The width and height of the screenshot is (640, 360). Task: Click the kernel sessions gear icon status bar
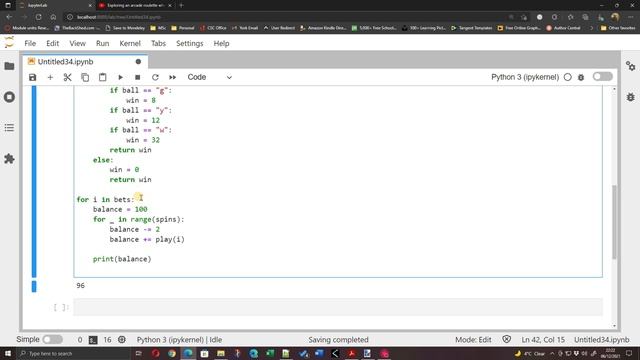tap(122, 340)
